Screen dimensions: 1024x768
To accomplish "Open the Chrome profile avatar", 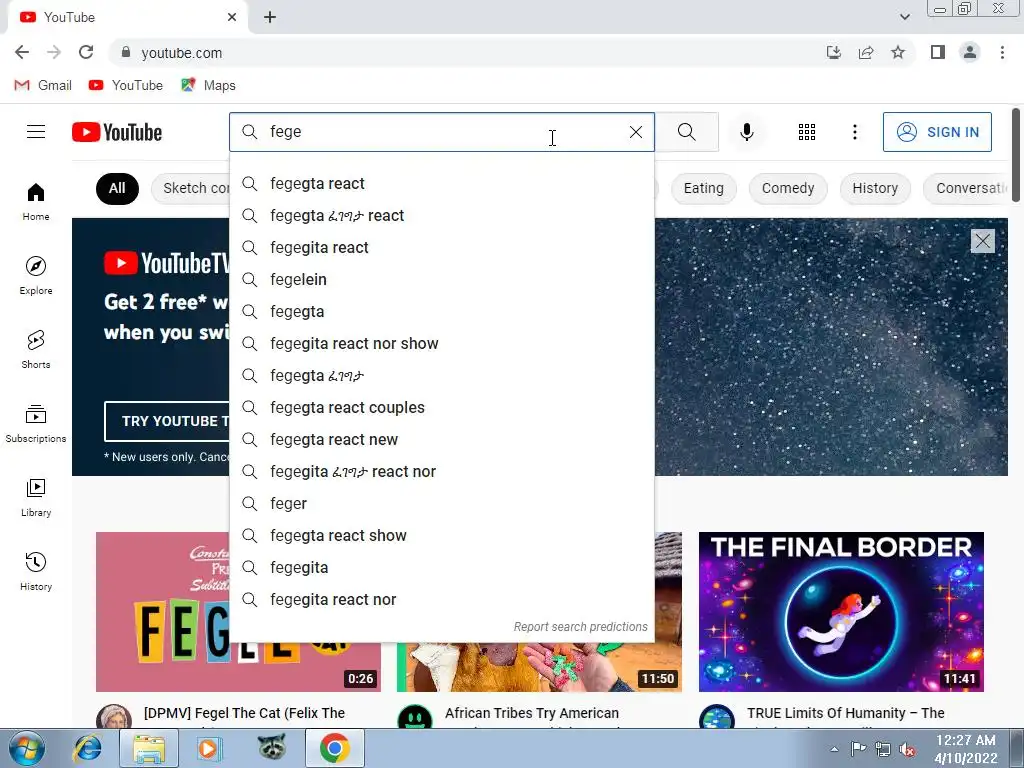I will (x=970, y=52).
